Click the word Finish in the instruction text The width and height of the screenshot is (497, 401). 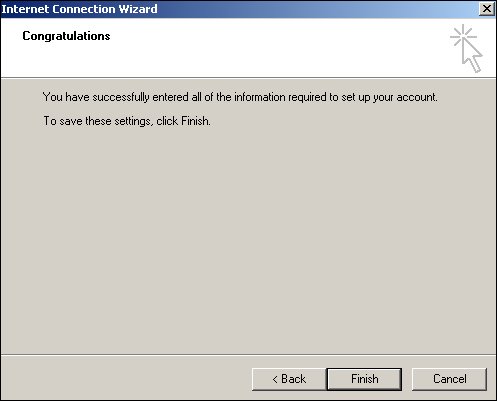(x=195, y=121)
